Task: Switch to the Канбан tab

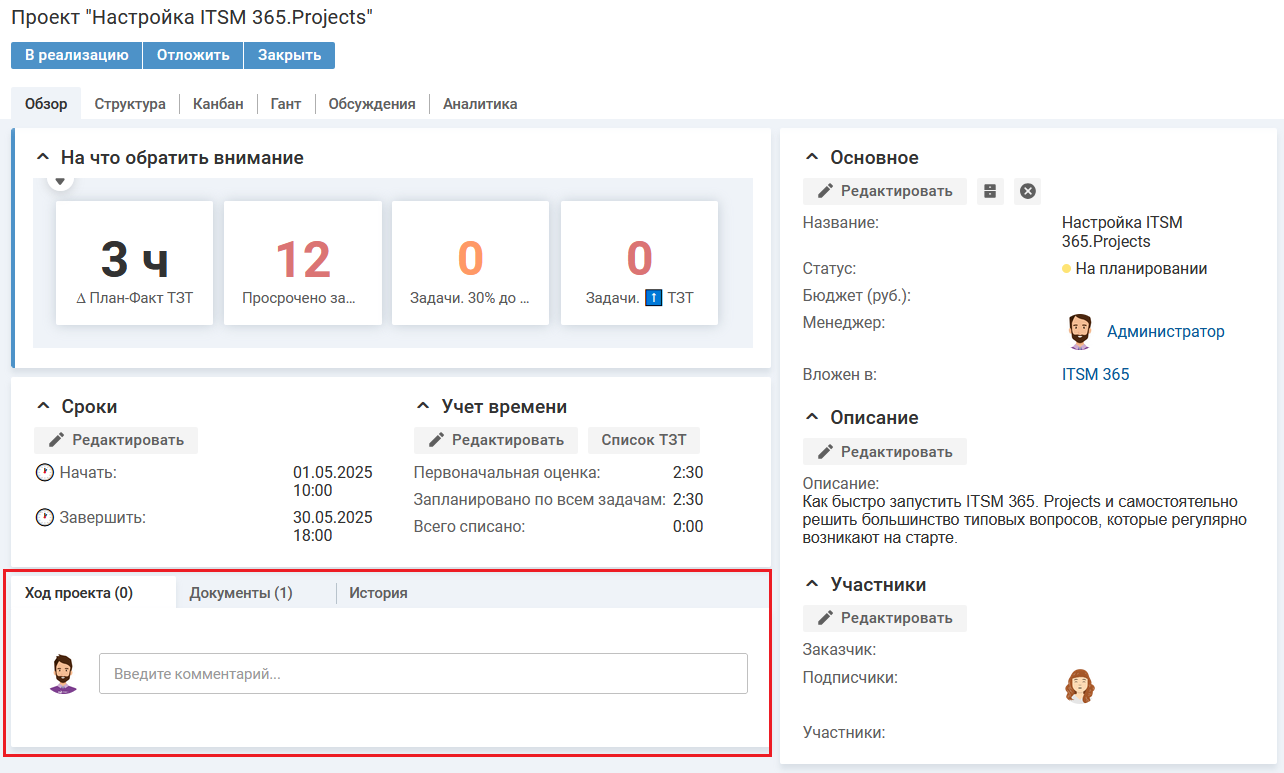Action: click(218, 104)
